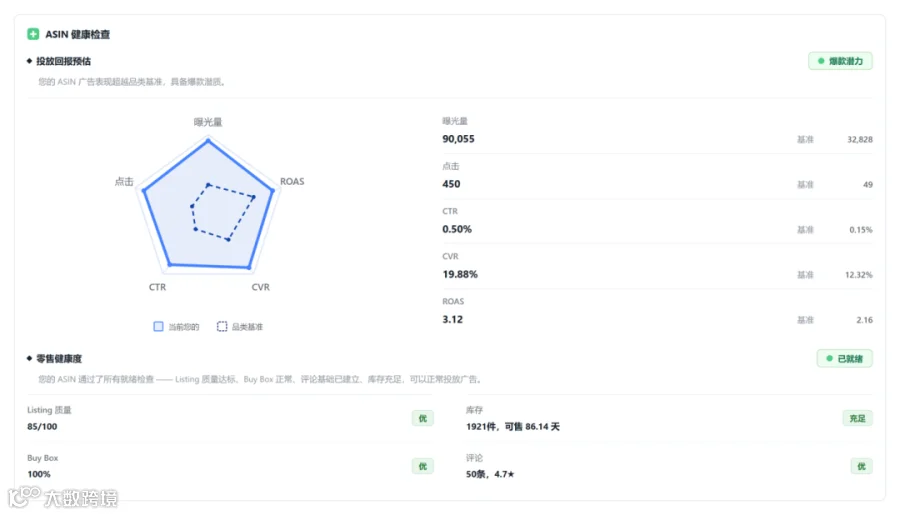Image resolution: width=900 pixels, height=515 pixels.
Task: Click the CVR value 19.88%
Action: 460,274
